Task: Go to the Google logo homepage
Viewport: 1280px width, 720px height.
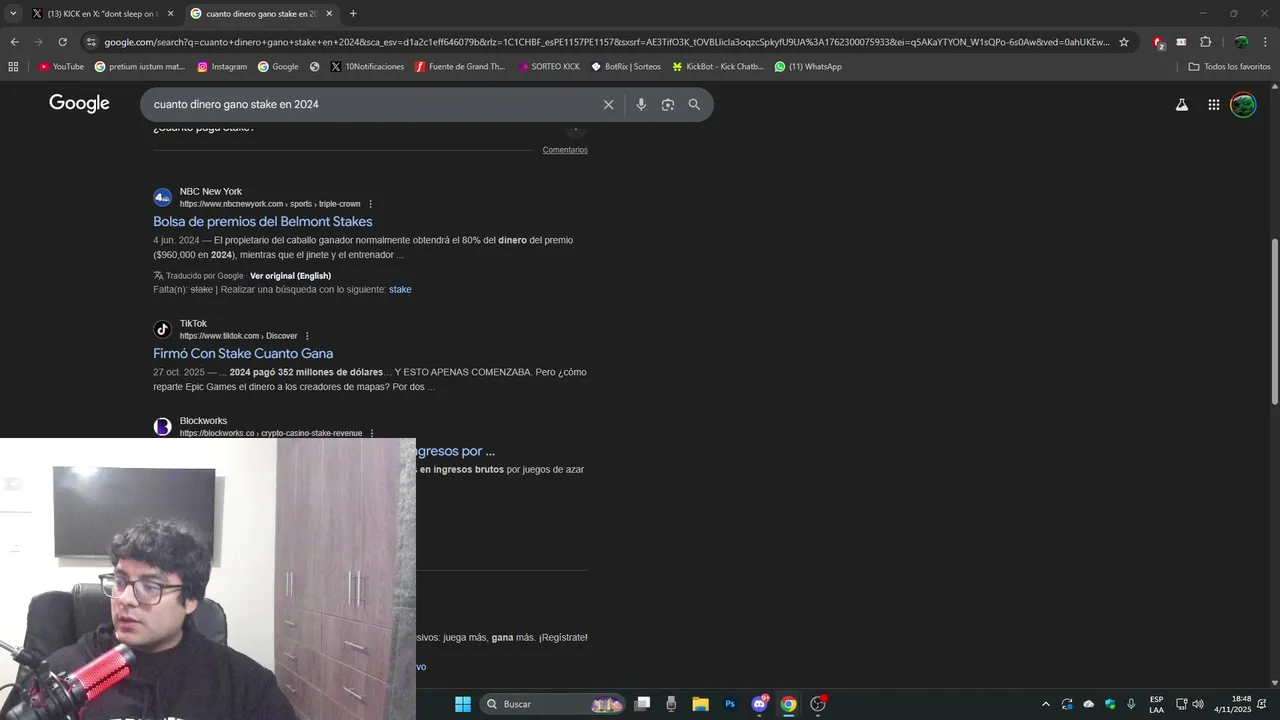Action: click(79, 104)
